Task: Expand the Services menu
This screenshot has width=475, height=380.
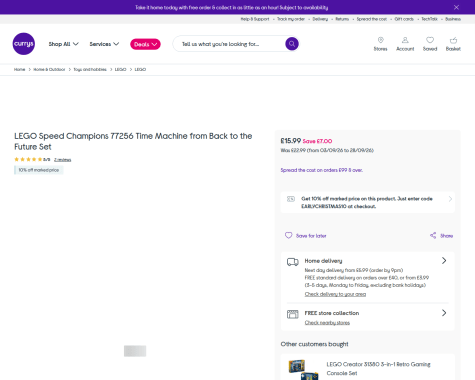Action: click(104, 44)
